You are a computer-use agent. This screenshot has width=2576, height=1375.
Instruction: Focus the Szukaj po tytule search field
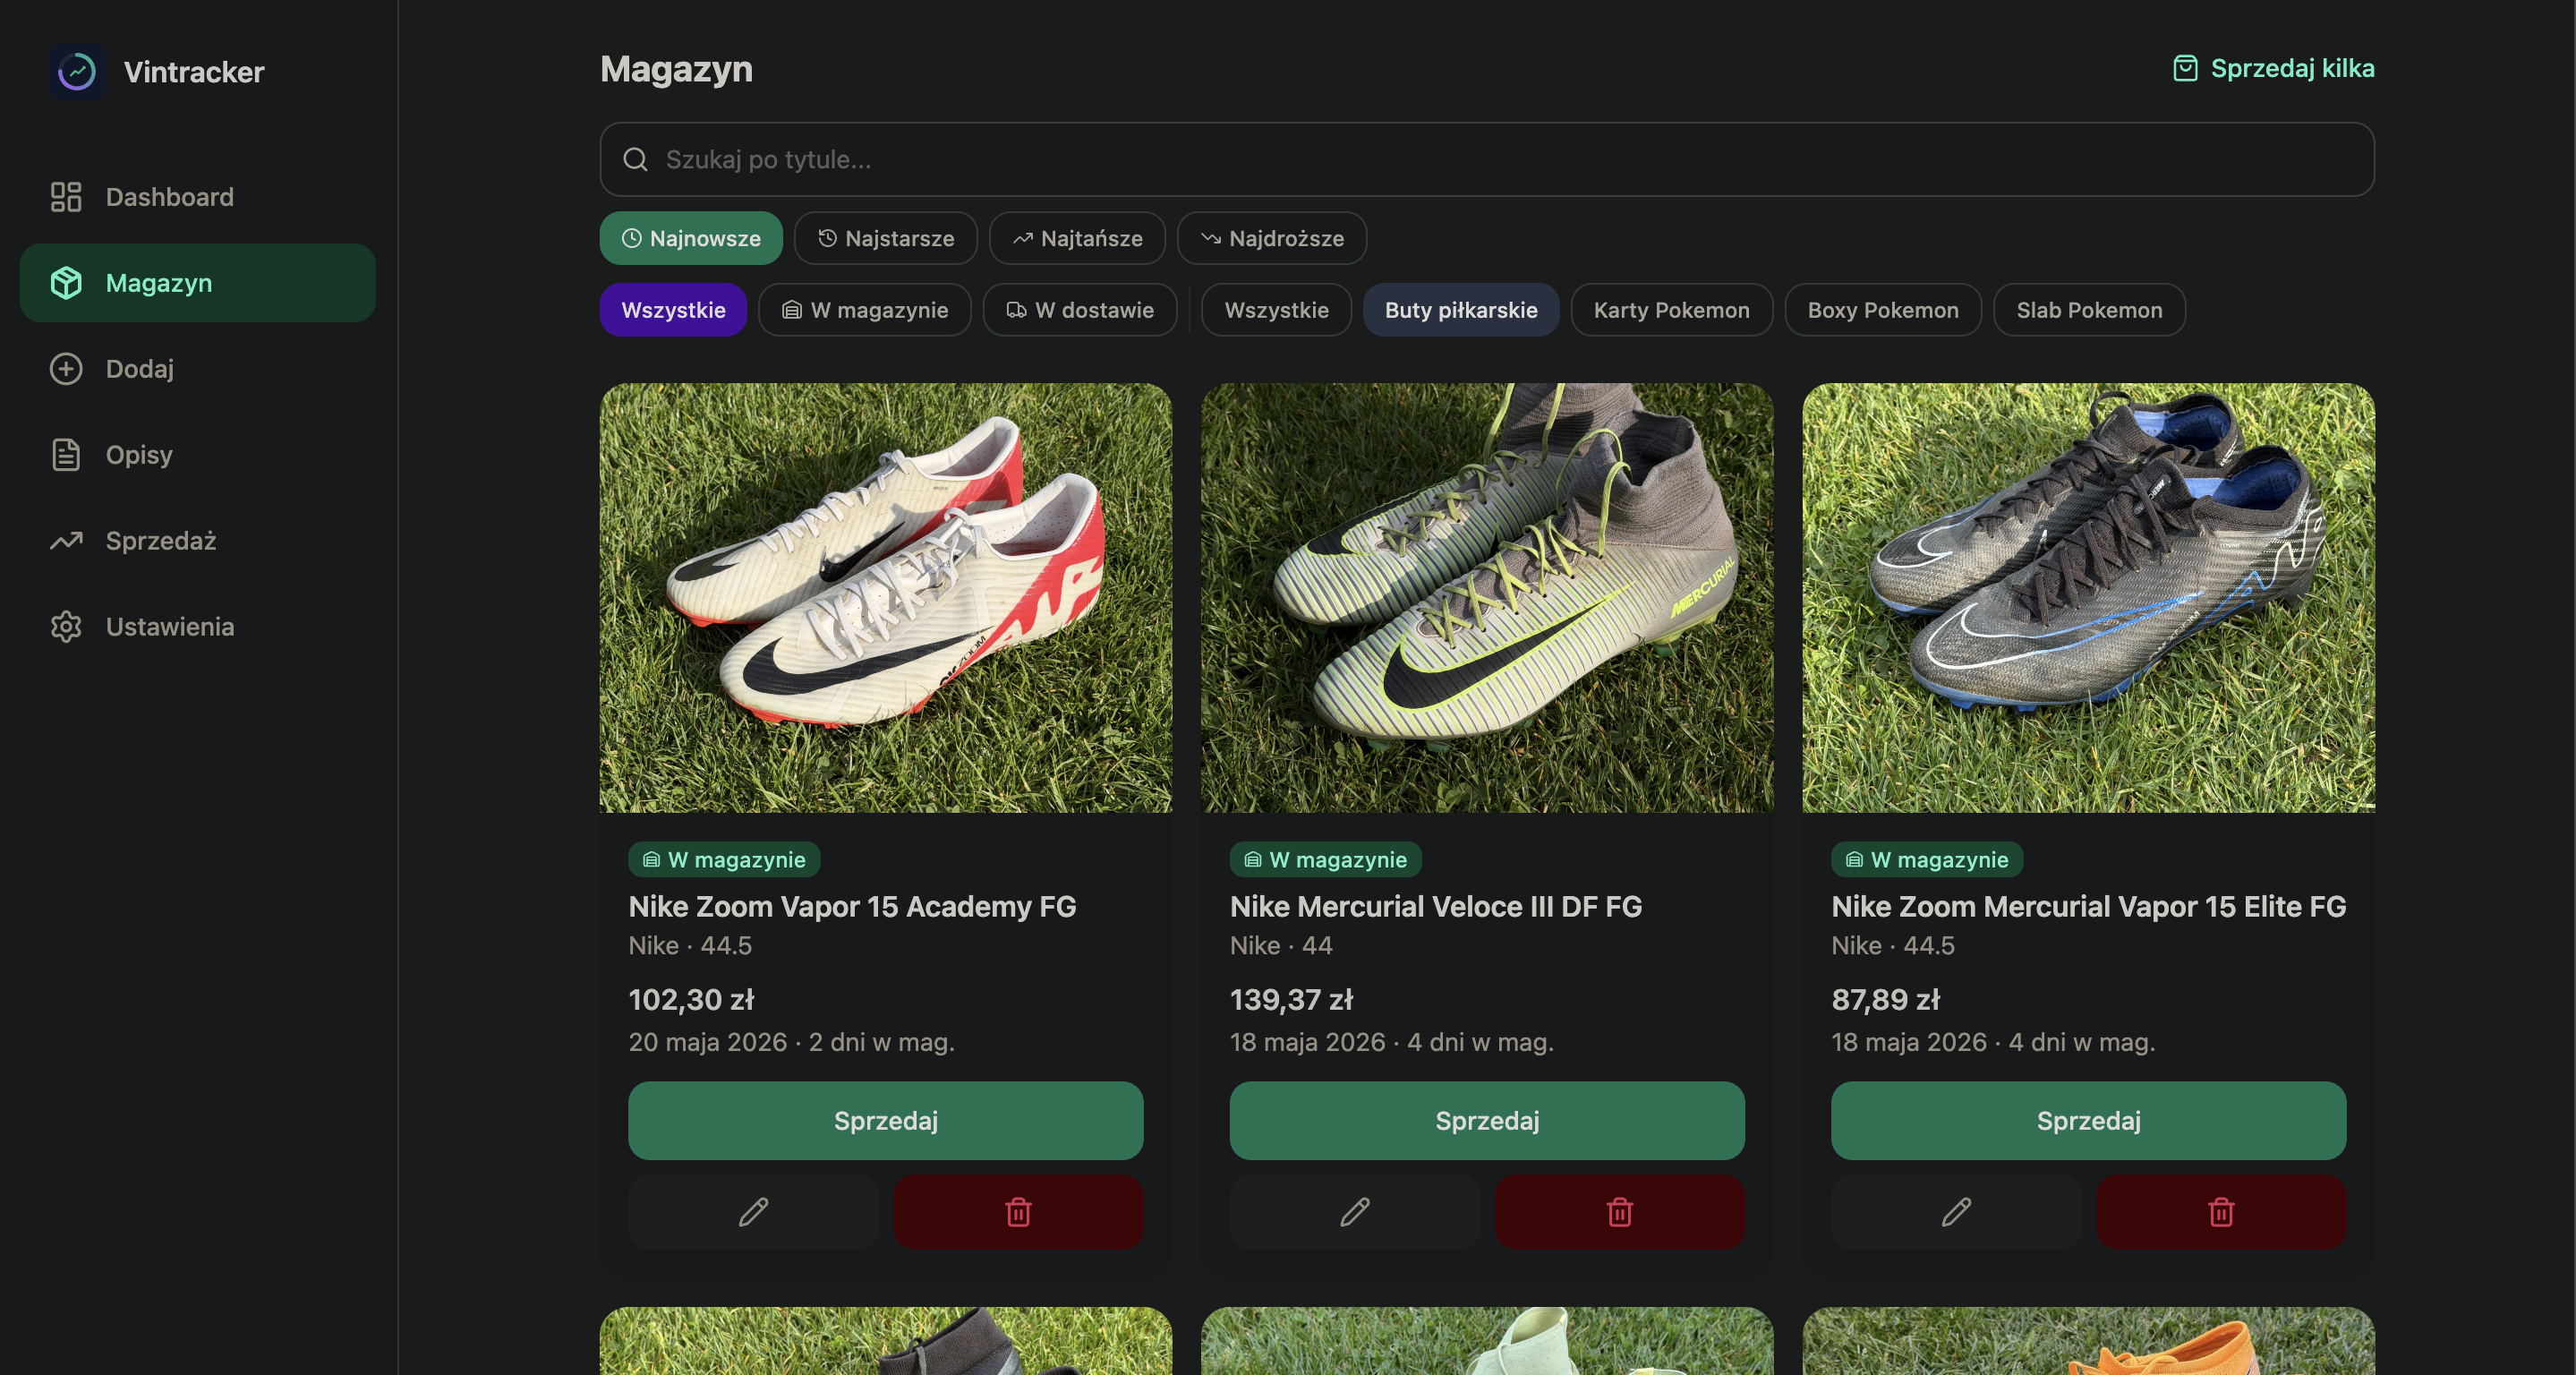[1487, 159]
